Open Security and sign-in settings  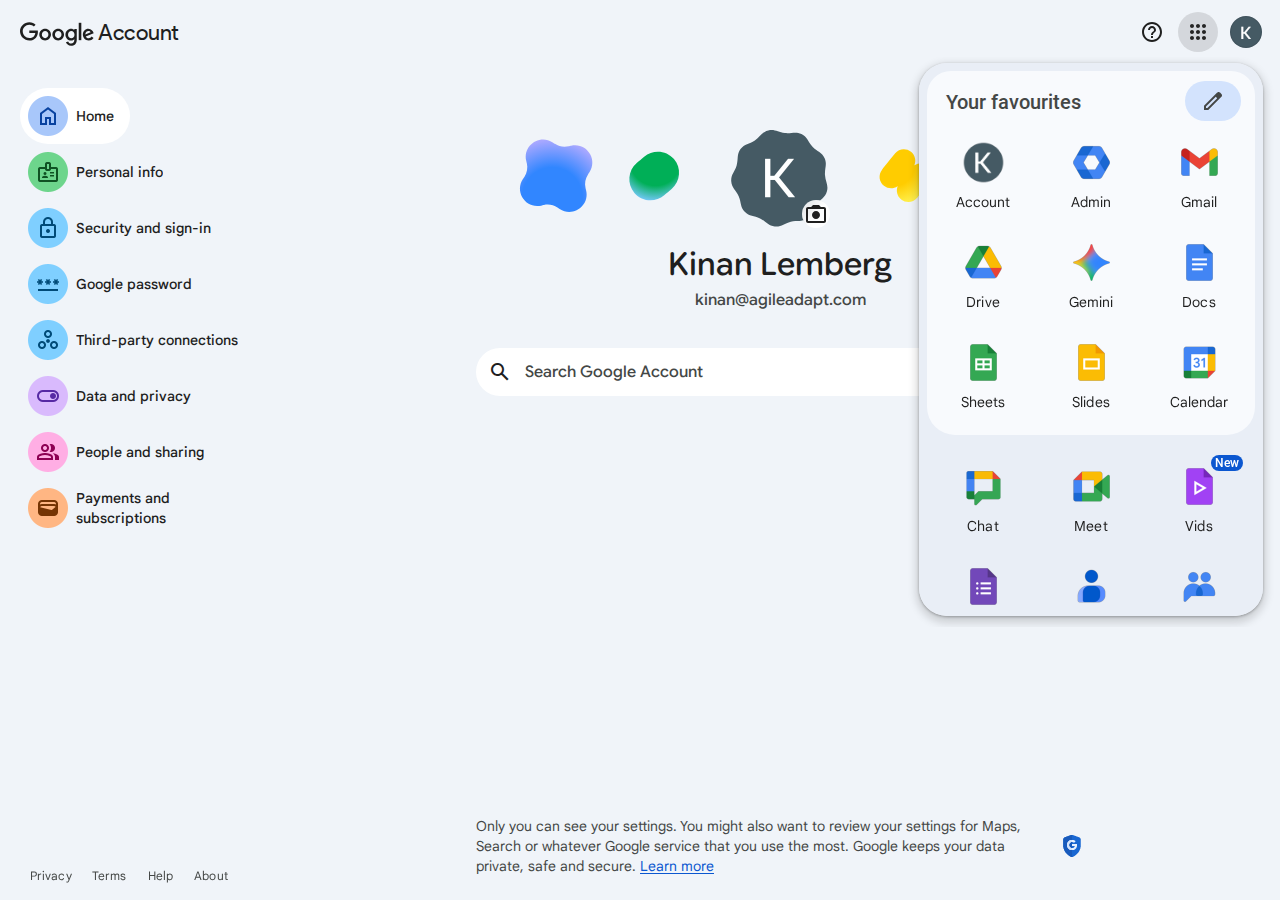pos(143,228)
